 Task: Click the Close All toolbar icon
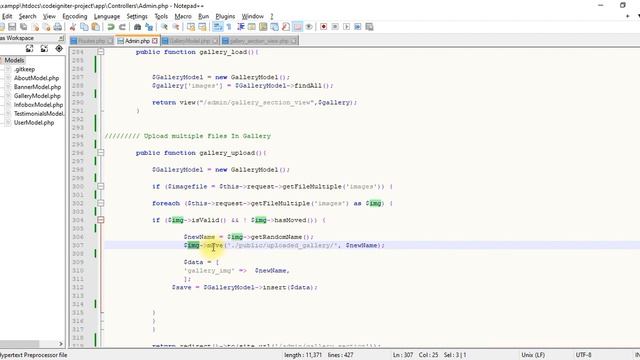point(47,27)
